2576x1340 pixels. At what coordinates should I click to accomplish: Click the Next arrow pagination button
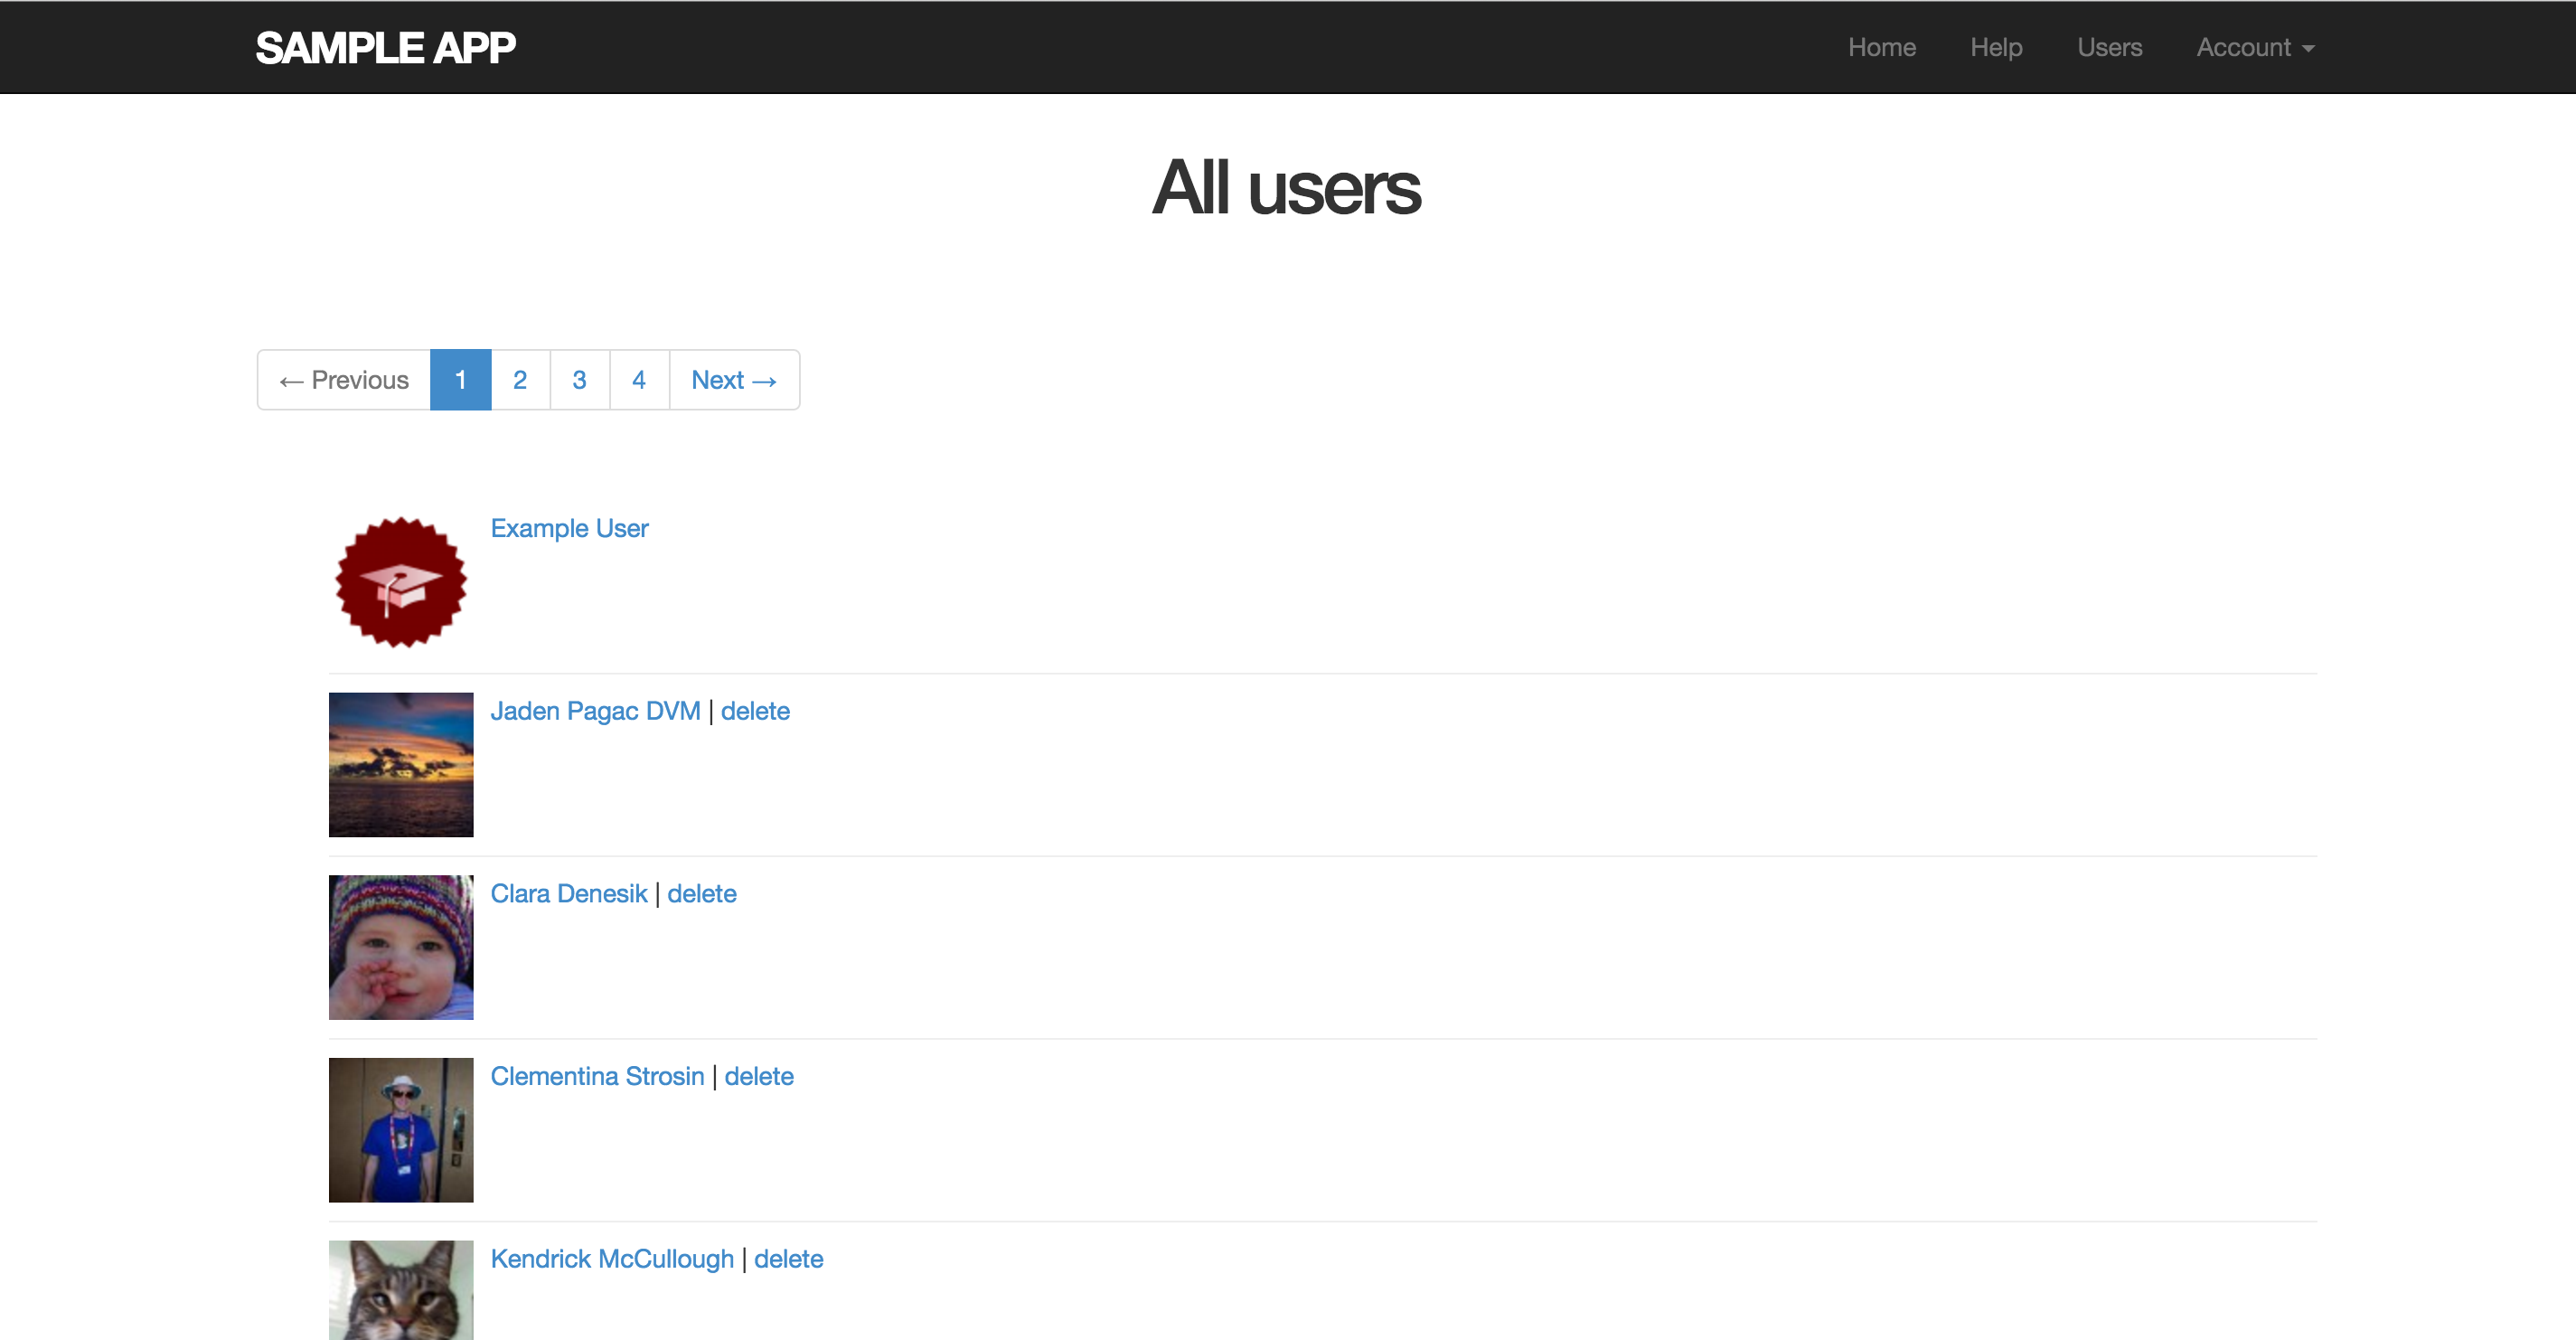(734, 380)
